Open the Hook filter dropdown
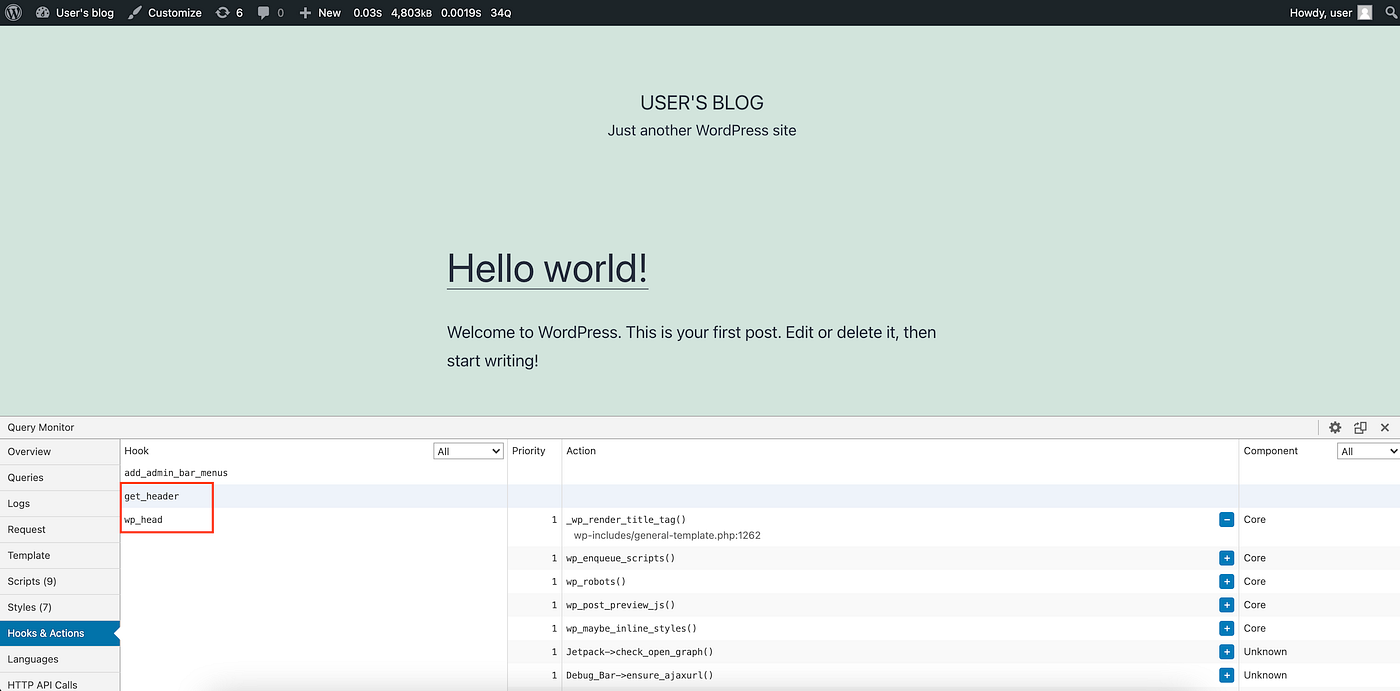This screenshot has width=1400, height=691. [x=468, y=452]
